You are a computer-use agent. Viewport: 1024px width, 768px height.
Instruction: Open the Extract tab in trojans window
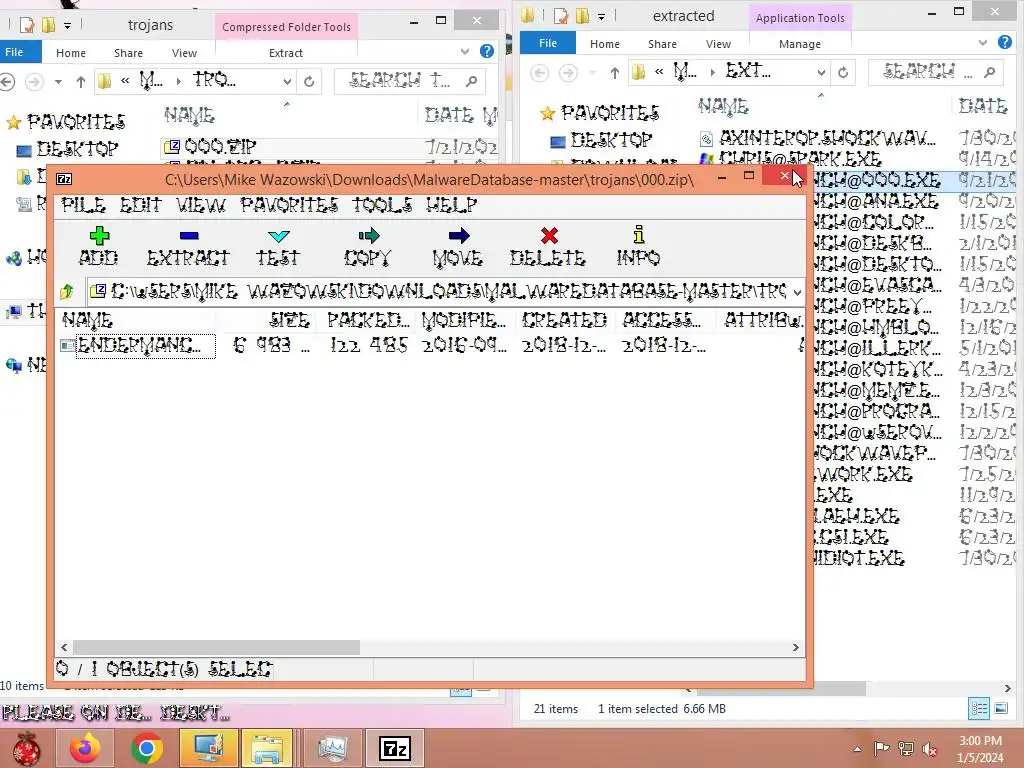click(x=286, y=53)
